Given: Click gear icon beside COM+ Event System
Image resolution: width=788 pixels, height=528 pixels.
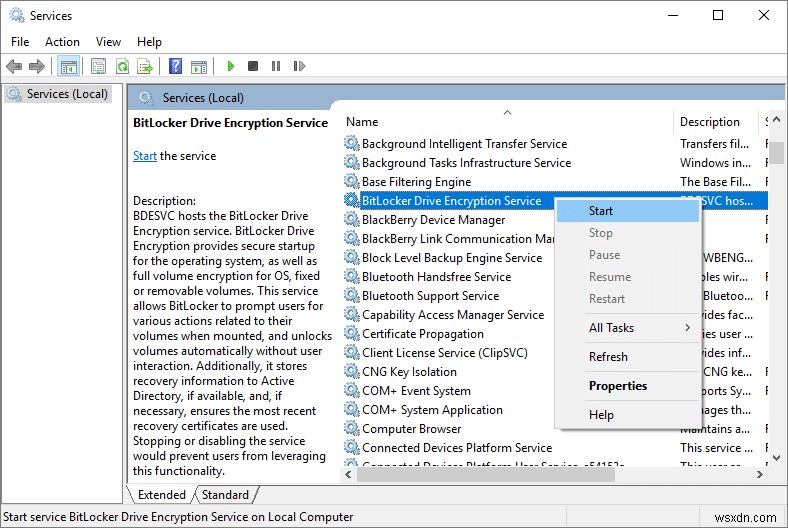Looking at the screenshot, I should [x=351, y=390].
